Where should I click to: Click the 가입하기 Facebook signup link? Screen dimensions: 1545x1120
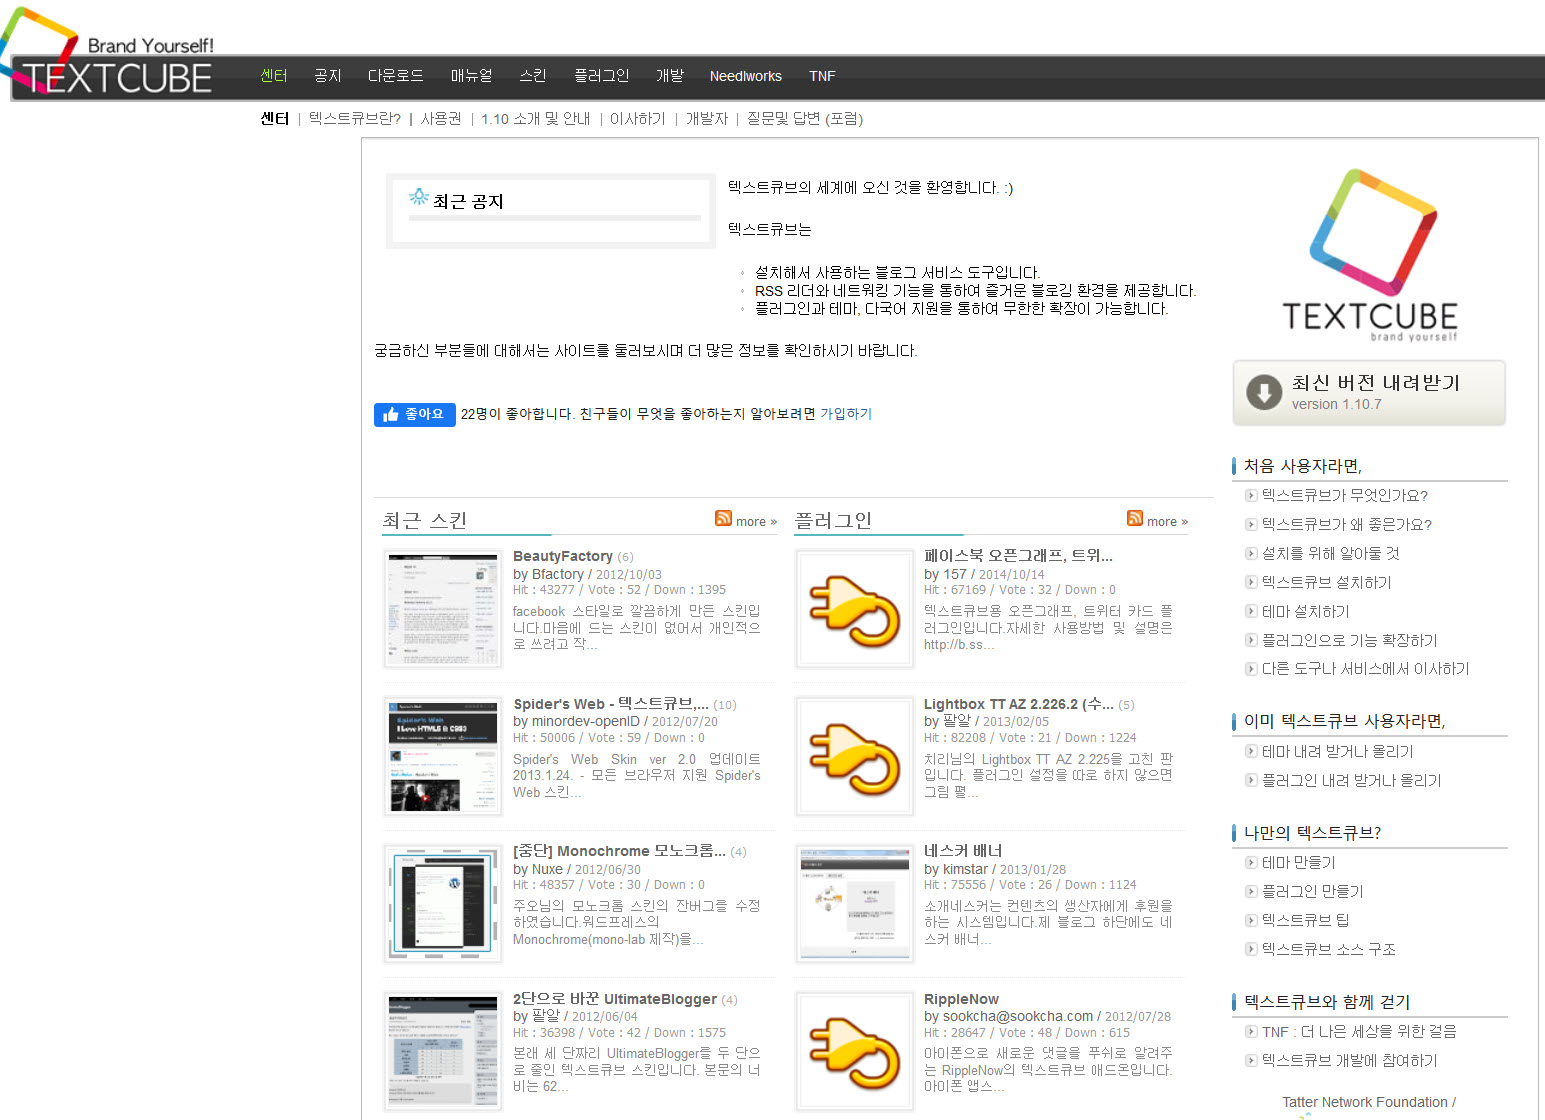tap(846, 414)
